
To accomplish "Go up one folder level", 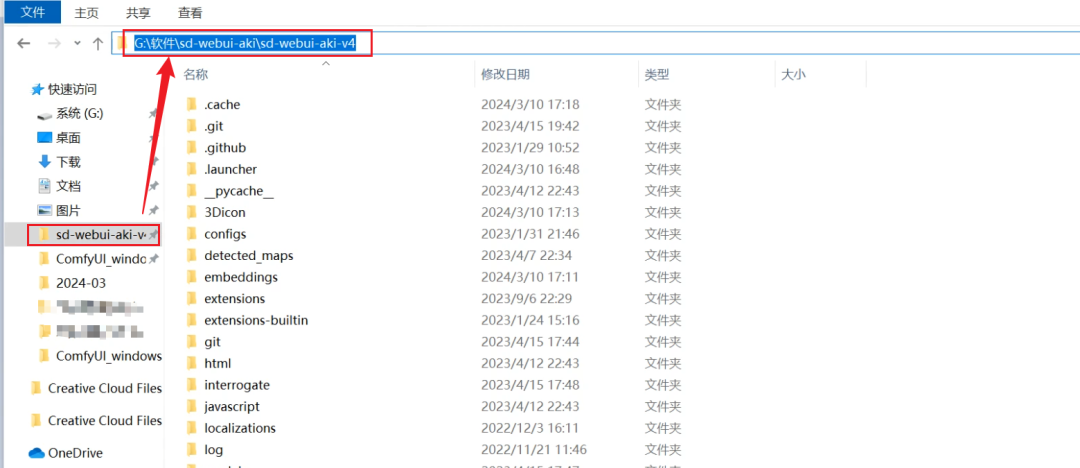I will (x=98, y=43).
